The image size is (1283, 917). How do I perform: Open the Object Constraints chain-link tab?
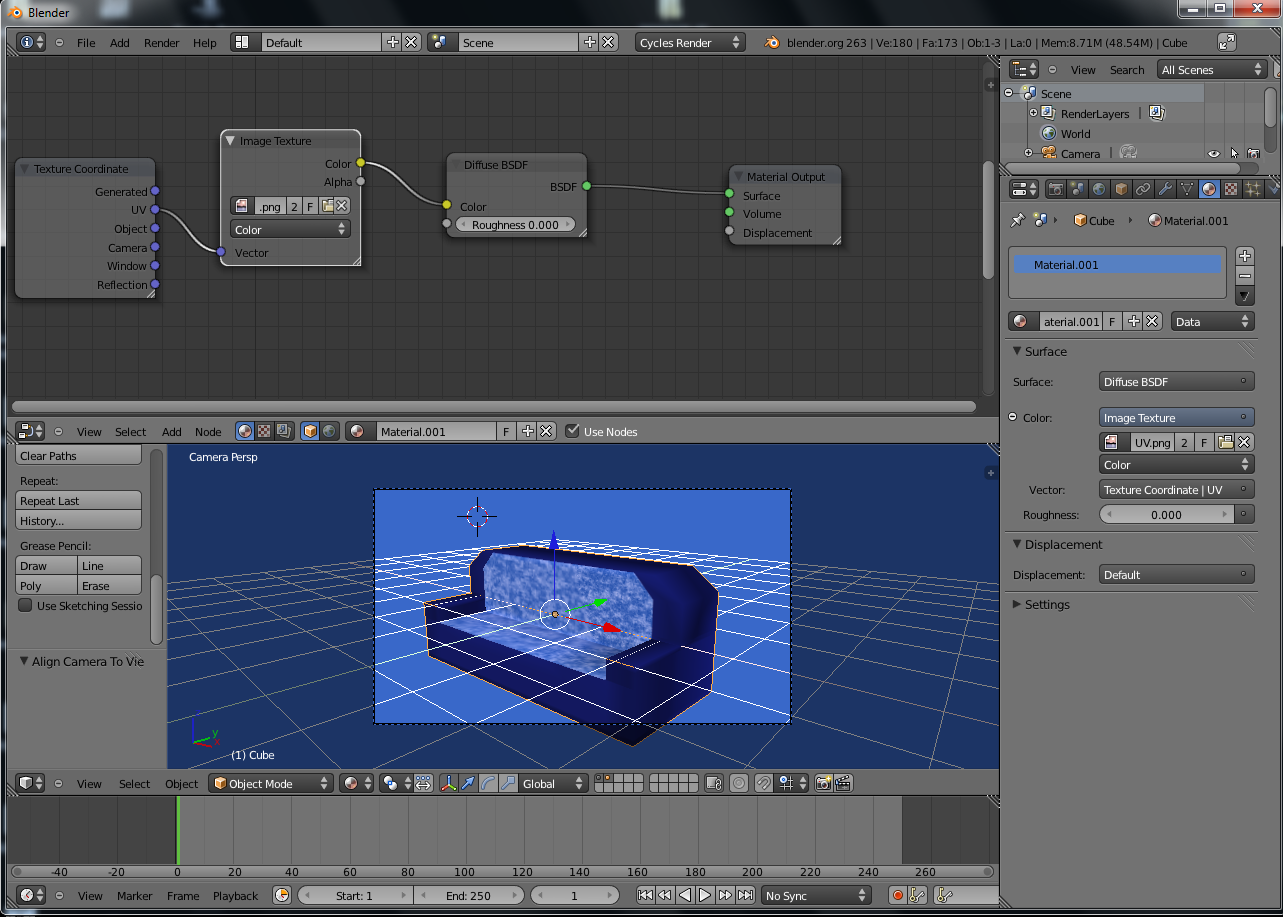coord(1143,188)
